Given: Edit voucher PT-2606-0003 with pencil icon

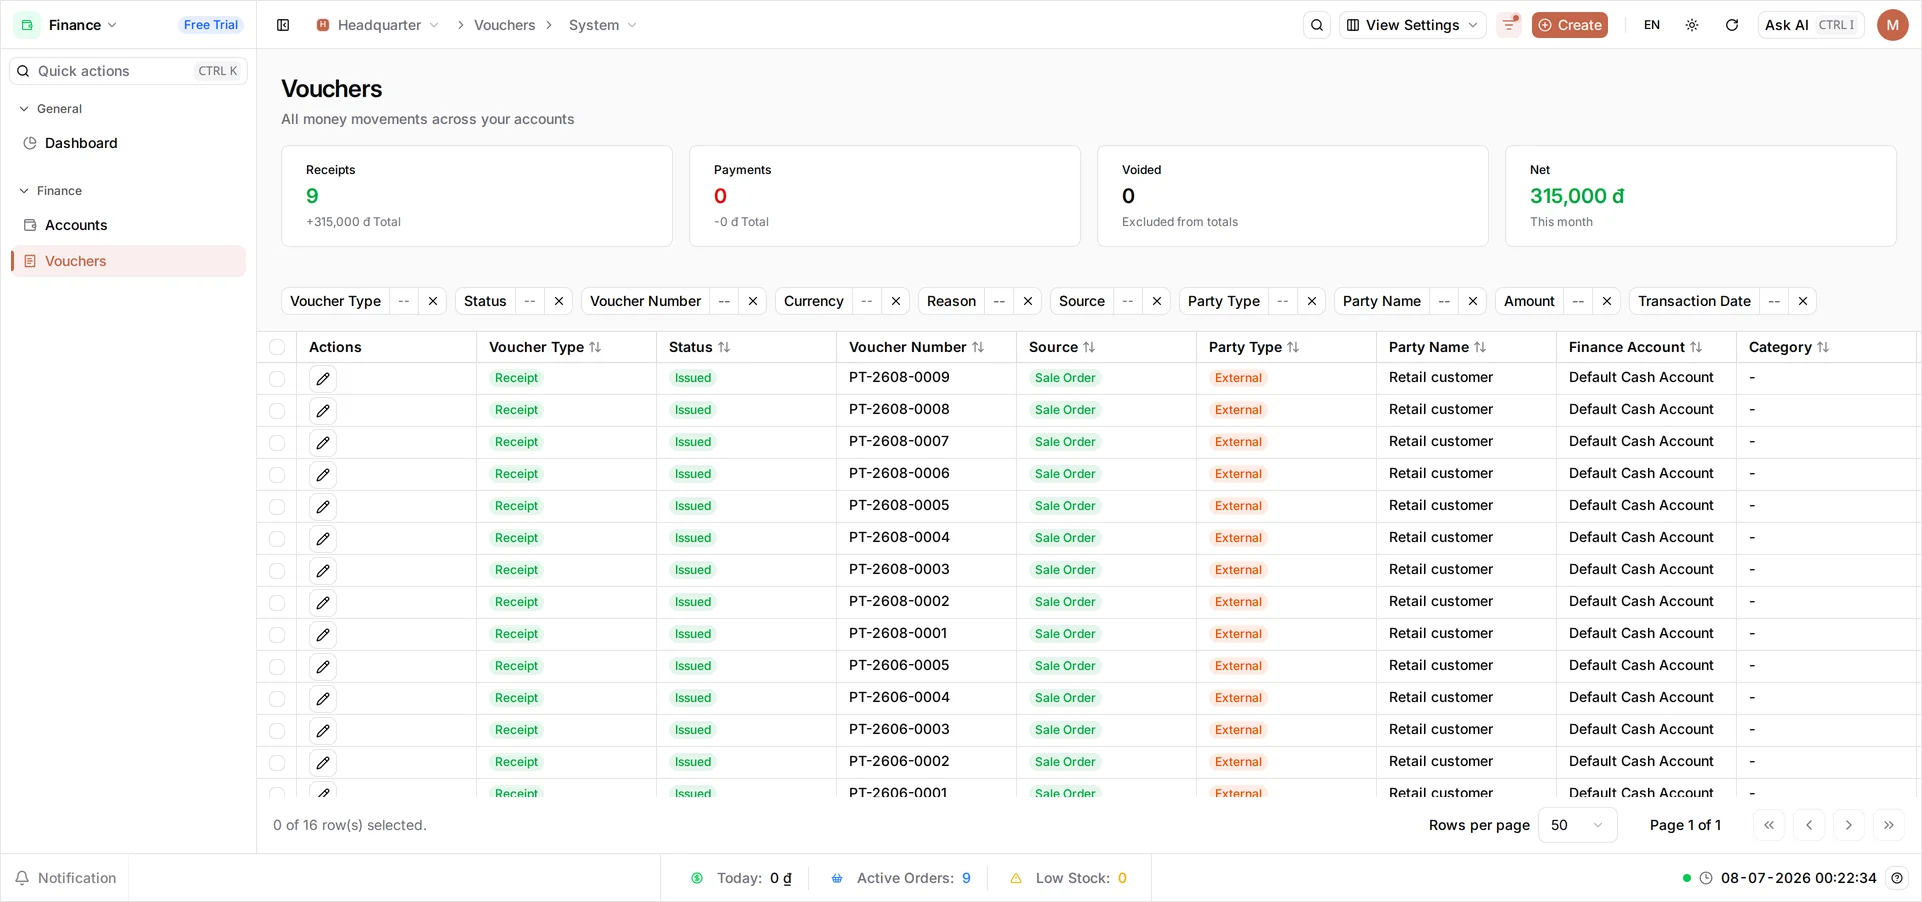Looking at the screenshot, I should click(x=323, y=730).
